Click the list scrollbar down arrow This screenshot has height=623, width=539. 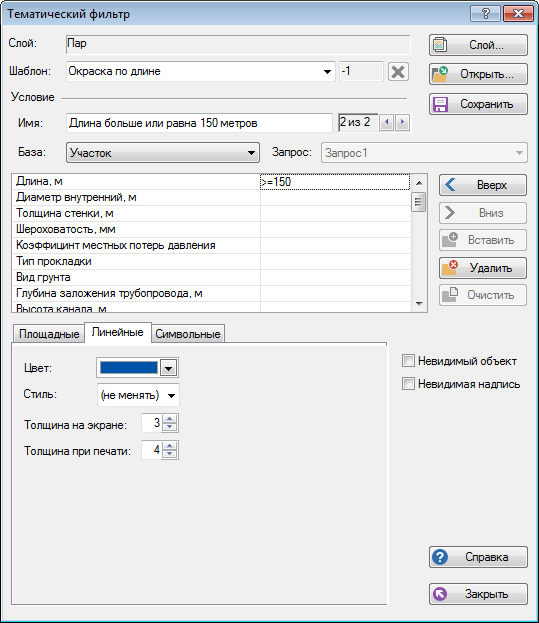(x=418, y=304)
